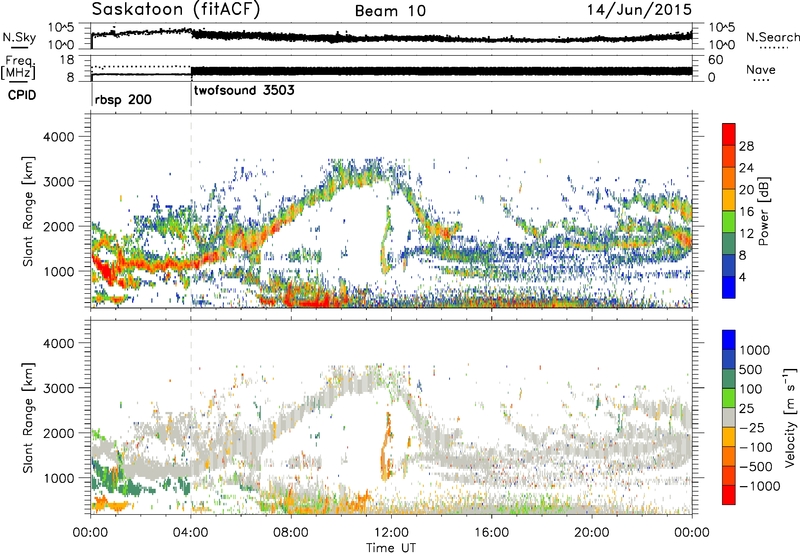The image size is (800, 554).
Task: Click the 'Slant Range [km]' label of power panel
Action: tap(28, 211)
